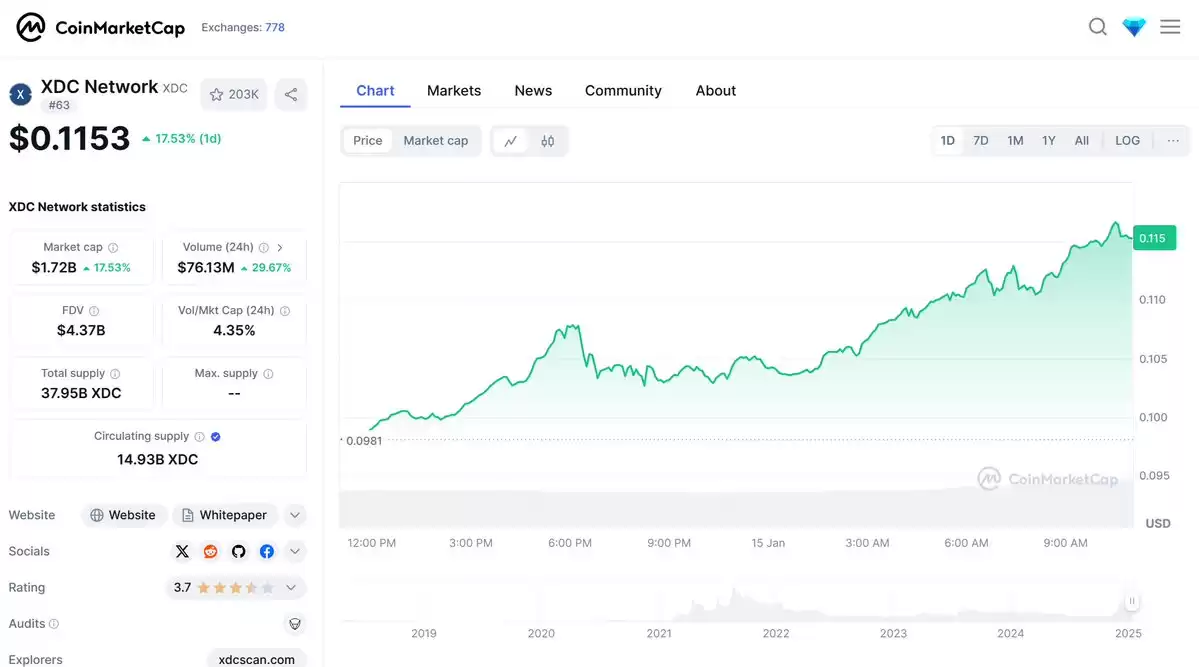Click info icon next to Total supply
This screenshot has height=667, width=1199.
(115, 374)
